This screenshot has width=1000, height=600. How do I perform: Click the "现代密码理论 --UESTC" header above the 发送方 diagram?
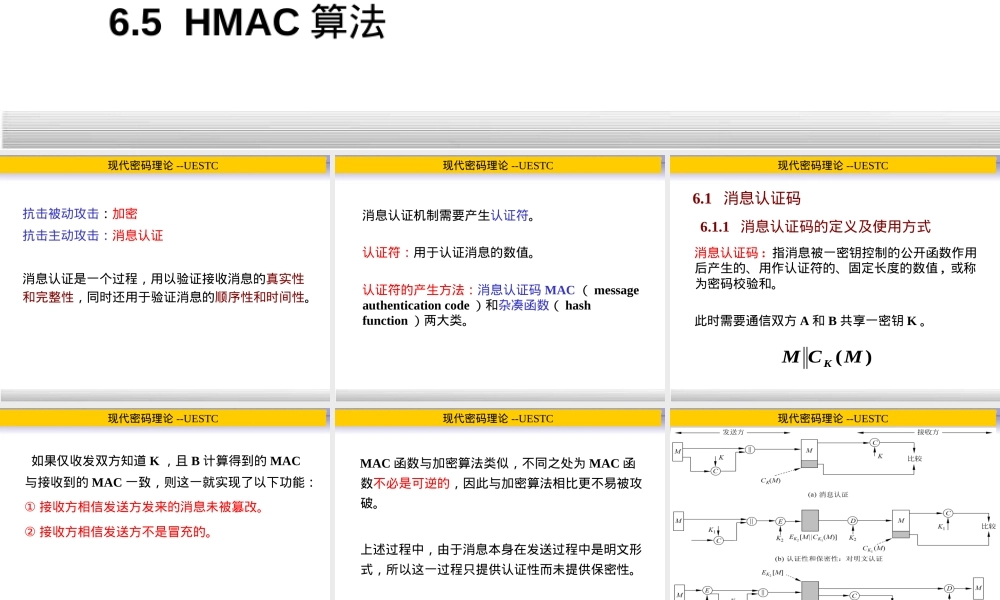[833, 419]
